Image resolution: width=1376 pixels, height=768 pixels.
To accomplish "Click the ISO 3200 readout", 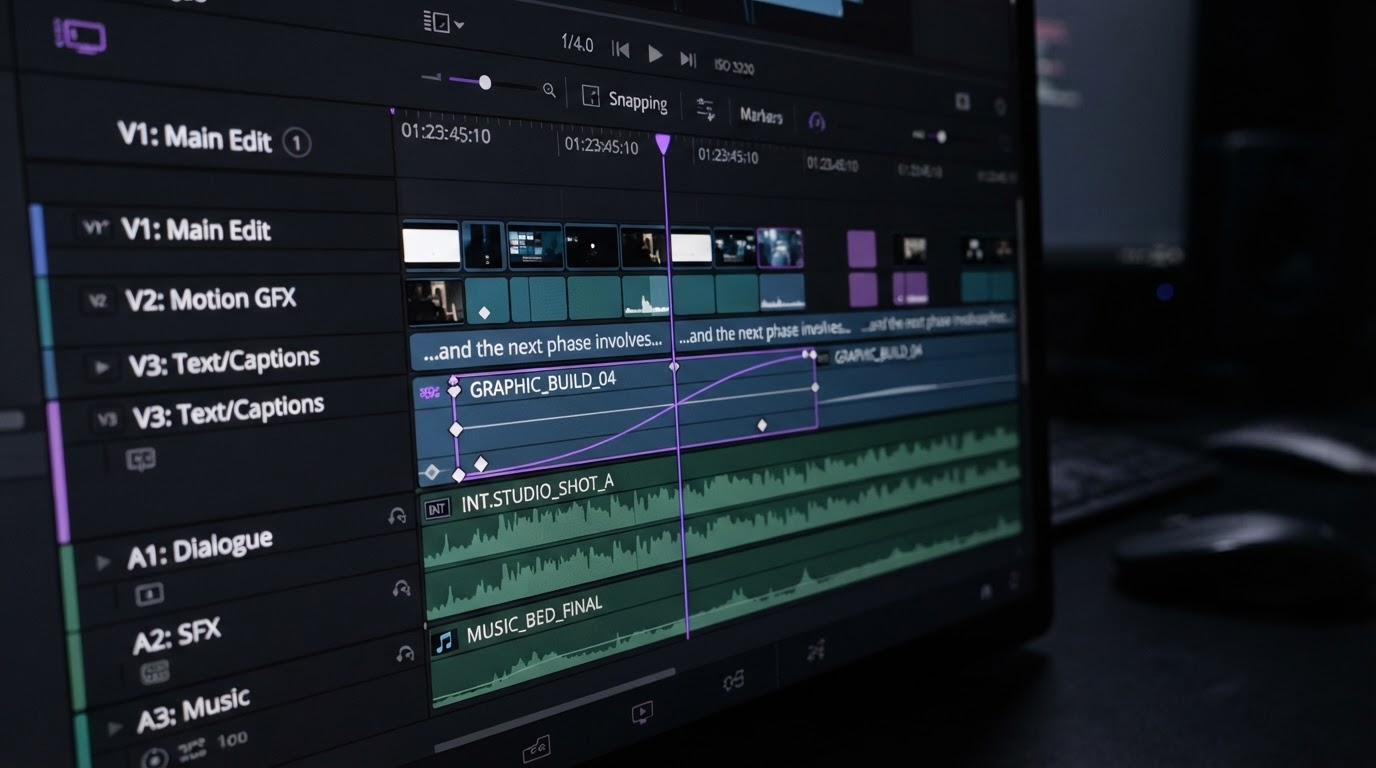I will coord(734,67).
